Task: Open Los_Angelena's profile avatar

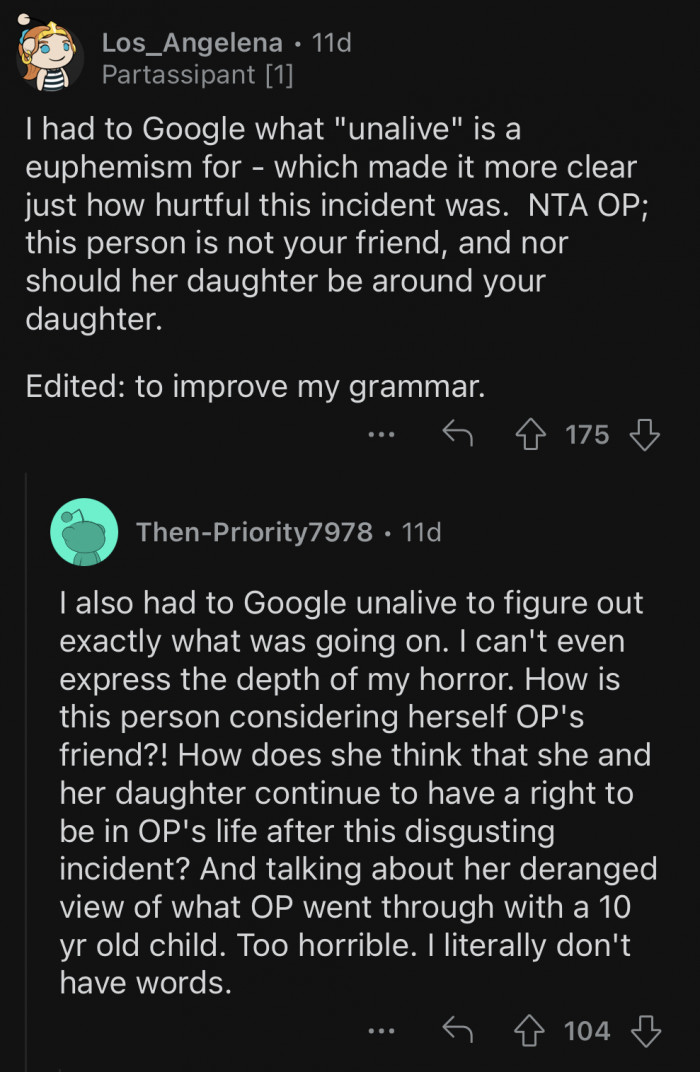Action: point(47,55)
